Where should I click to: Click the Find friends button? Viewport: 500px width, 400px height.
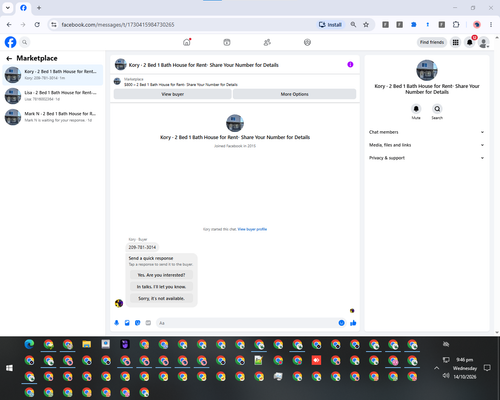coord(432,42)
